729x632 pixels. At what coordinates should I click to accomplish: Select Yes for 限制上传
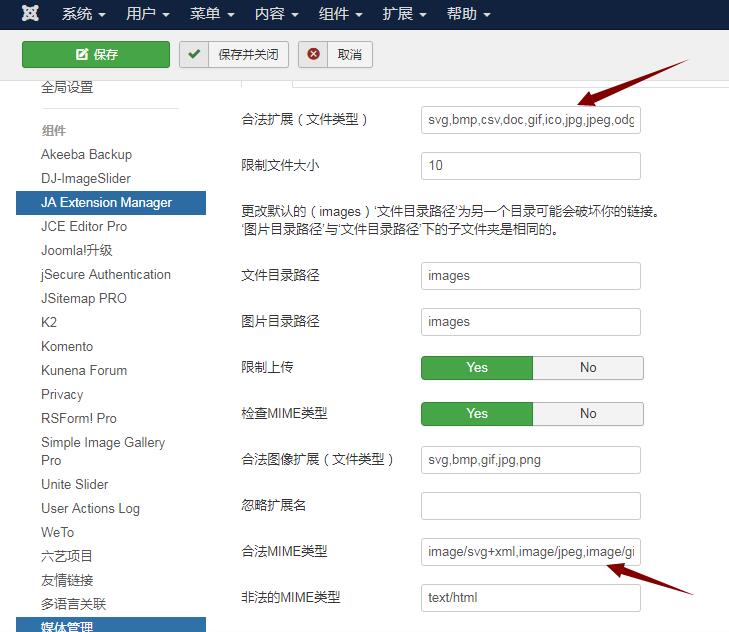coord(477,367)
